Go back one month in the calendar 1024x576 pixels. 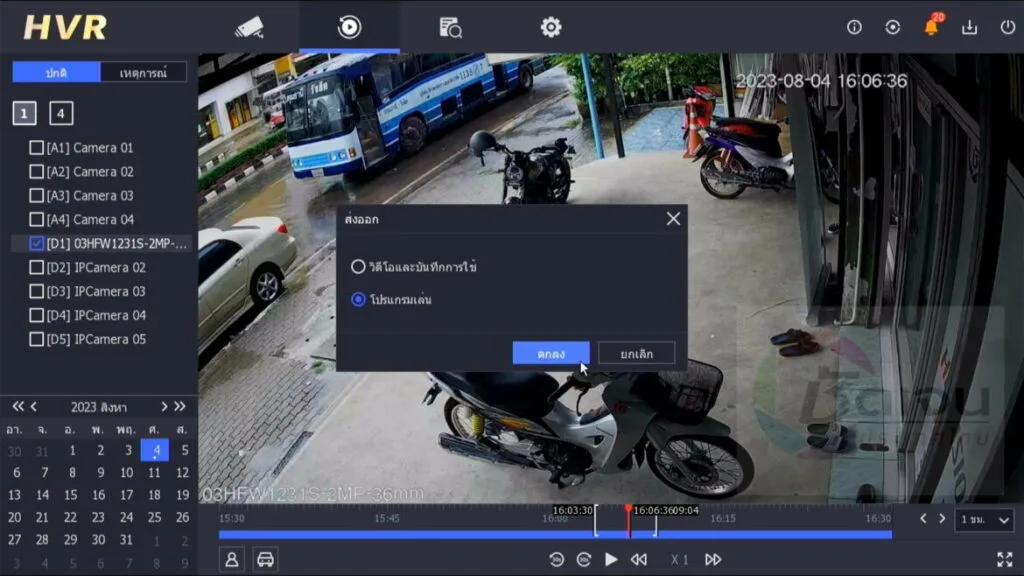[x=35, y=404]
